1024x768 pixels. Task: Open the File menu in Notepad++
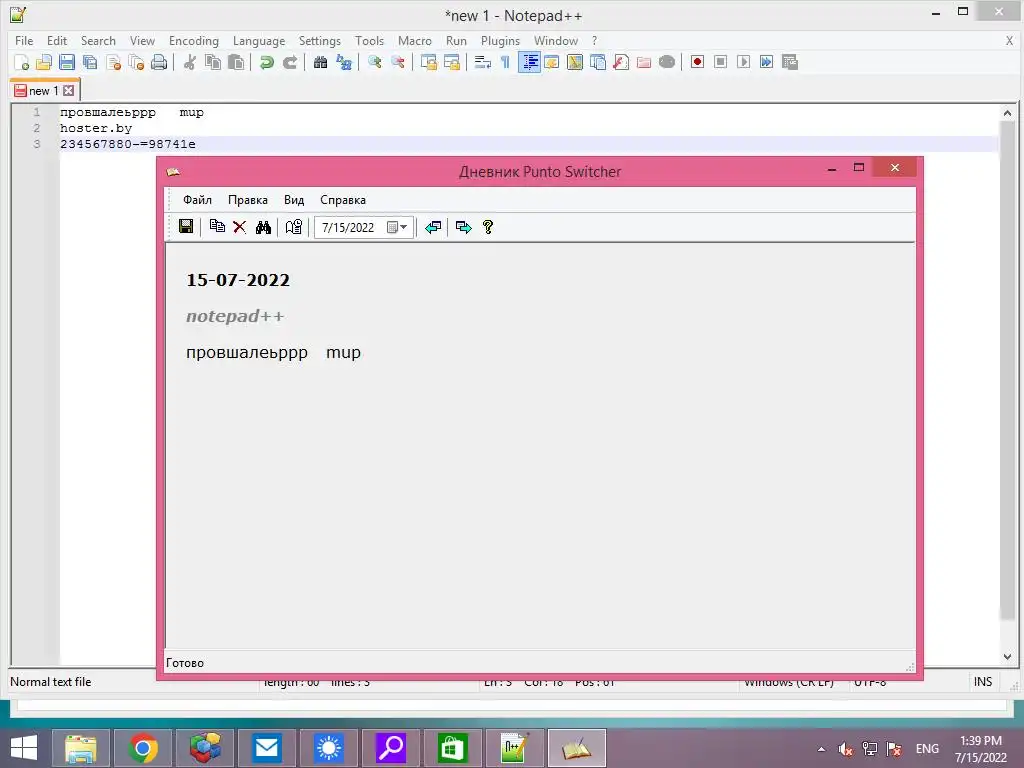pyautogui.click(x=24, y=40)
